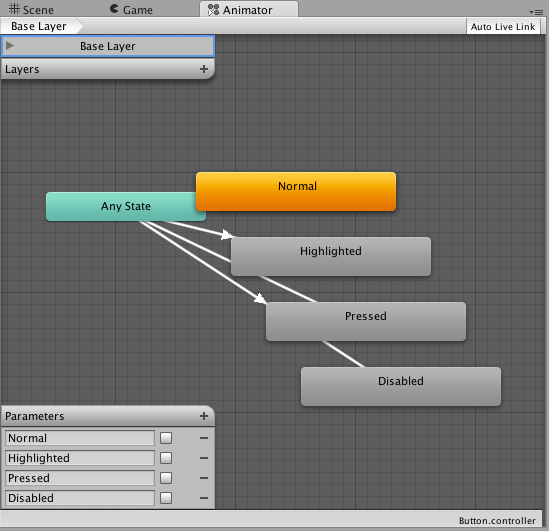The image size is (549, 531).
Task: Add a new layer with plus icon
Action: [204, 69]
